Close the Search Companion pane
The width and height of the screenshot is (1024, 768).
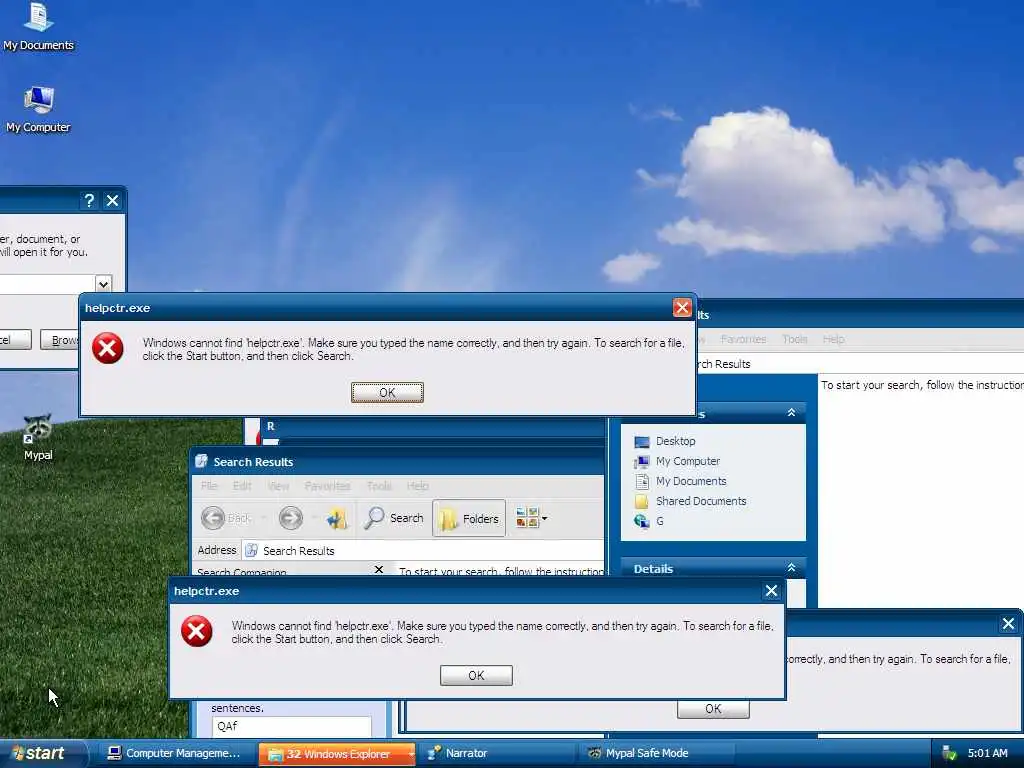tap(379, 569)
